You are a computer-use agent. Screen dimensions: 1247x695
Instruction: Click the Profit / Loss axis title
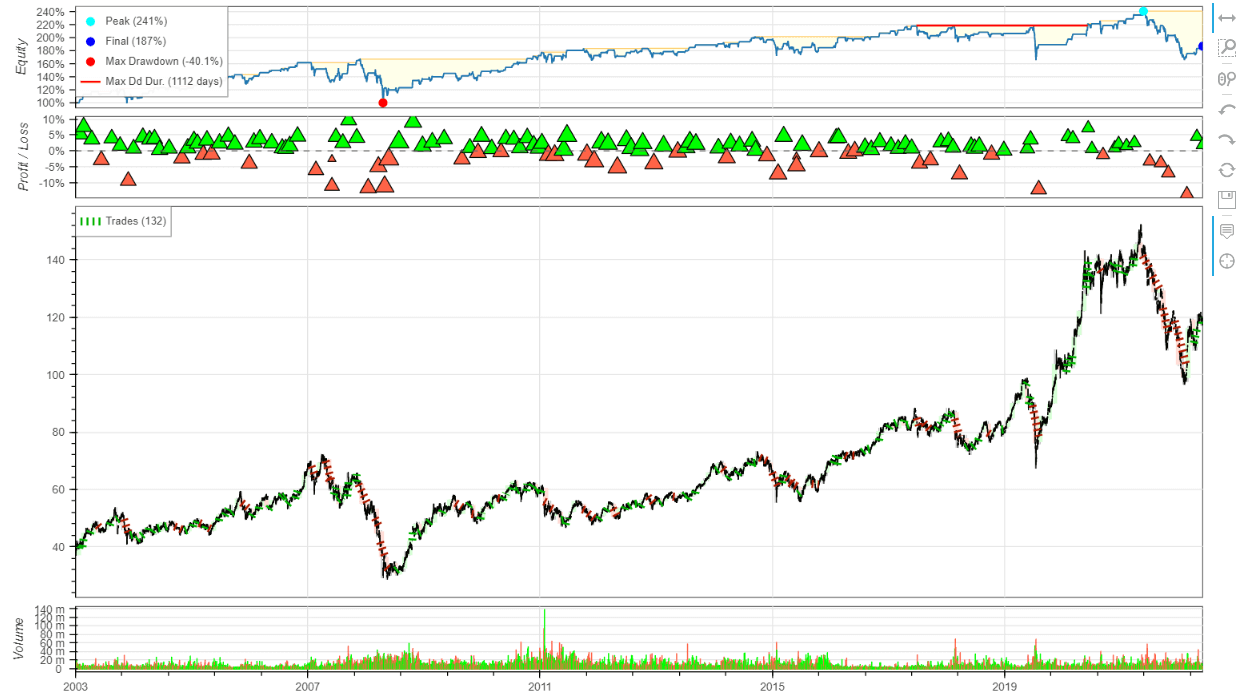pos(22,155)
